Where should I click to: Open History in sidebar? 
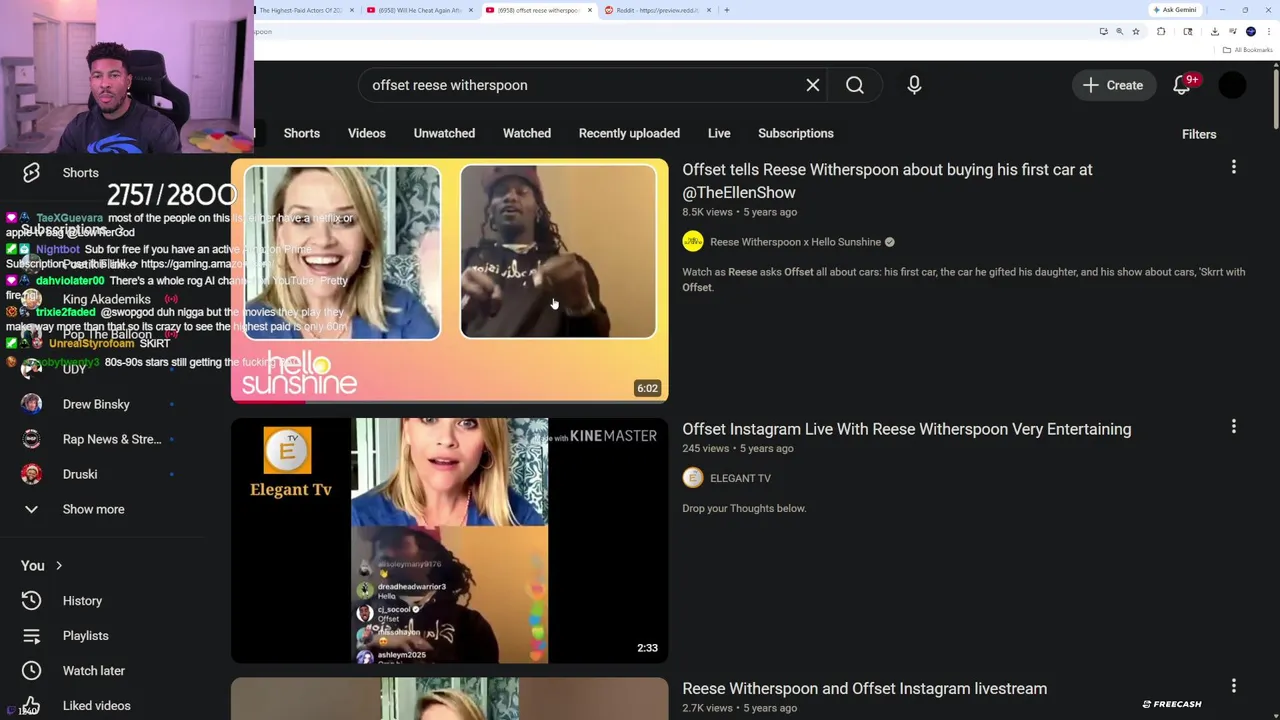82,601
